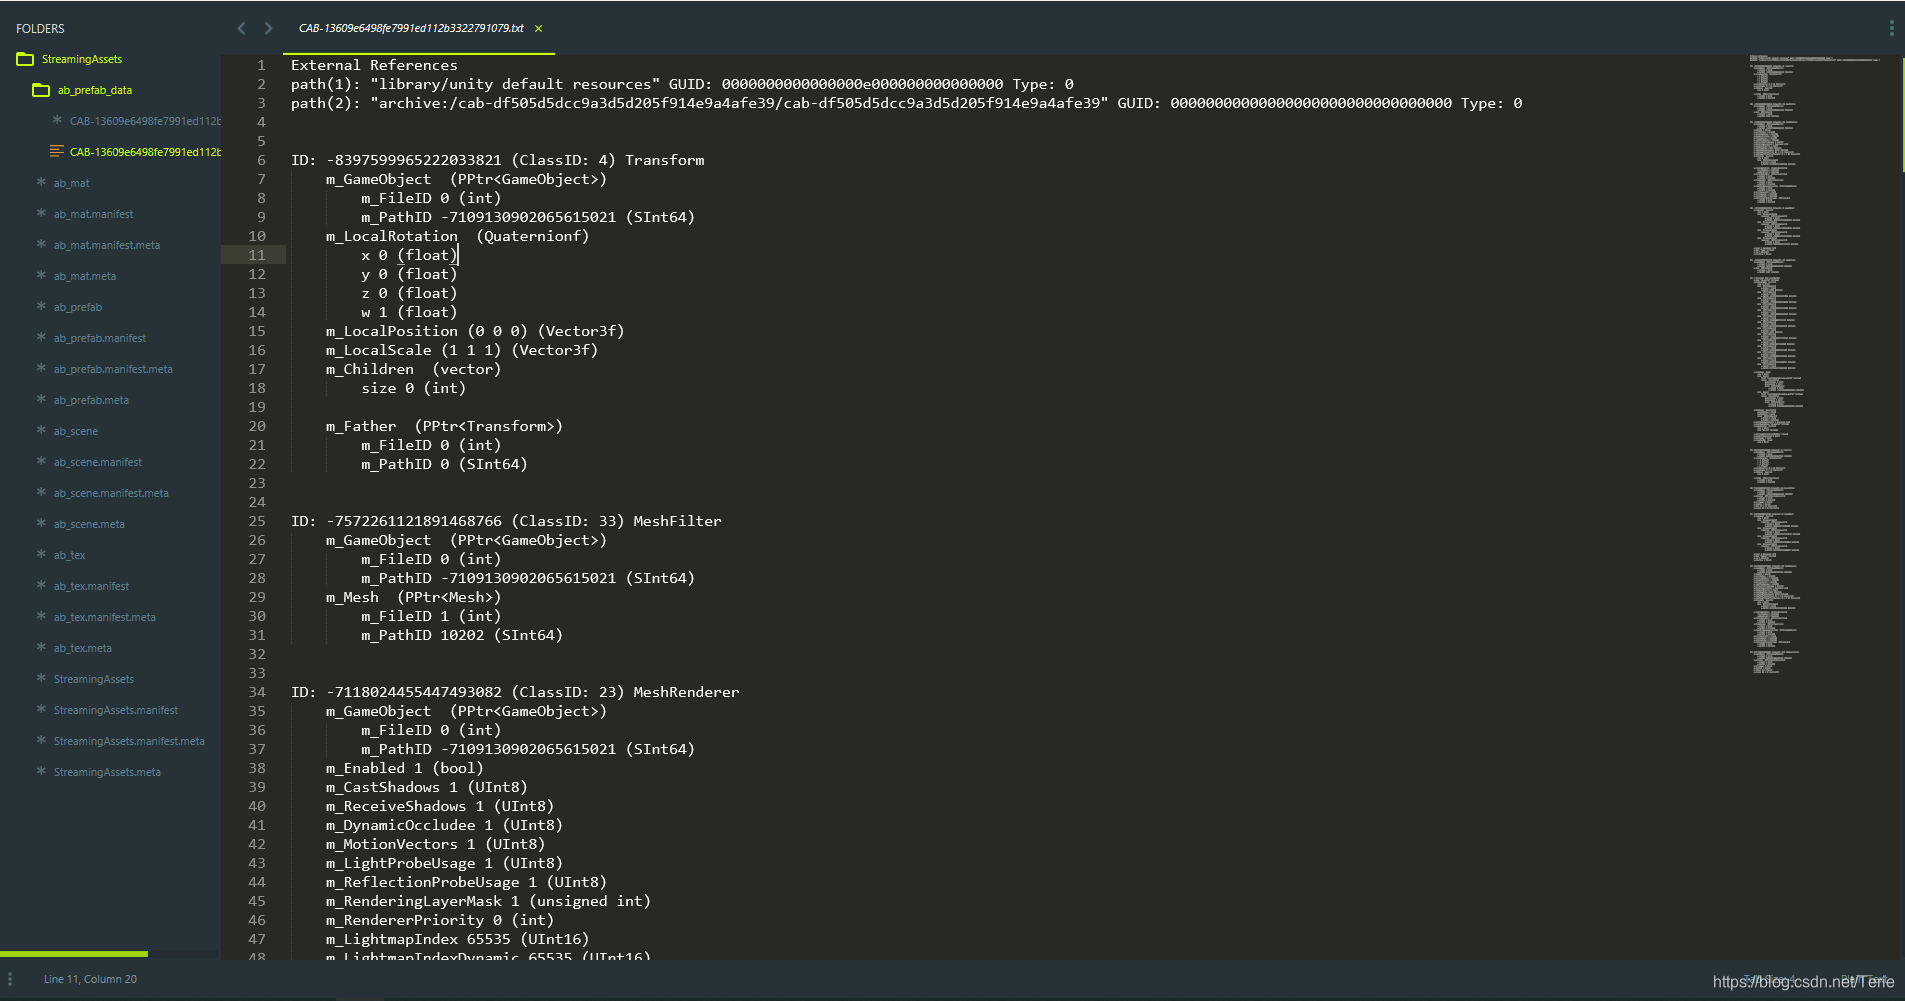This screenshot has width=1905, height=1001.
Task: Click asterisk icon of the greyed CAB-13609e file
Action: point(57,120)
